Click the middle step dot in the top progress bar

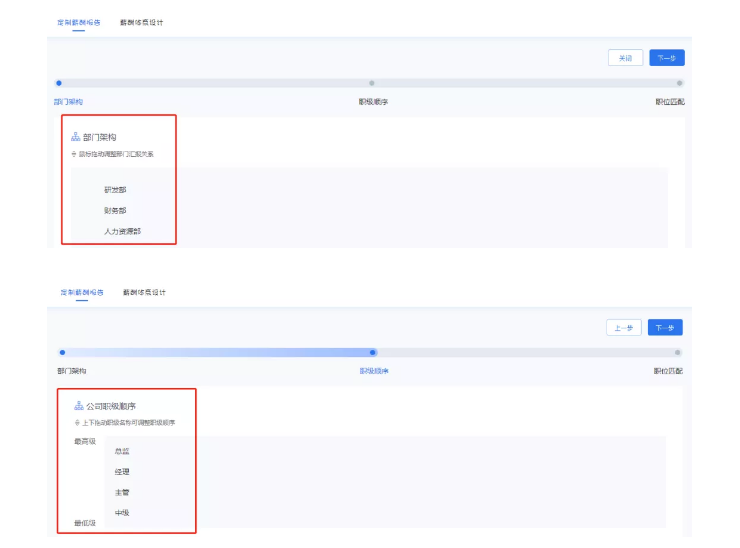(372, 83)
